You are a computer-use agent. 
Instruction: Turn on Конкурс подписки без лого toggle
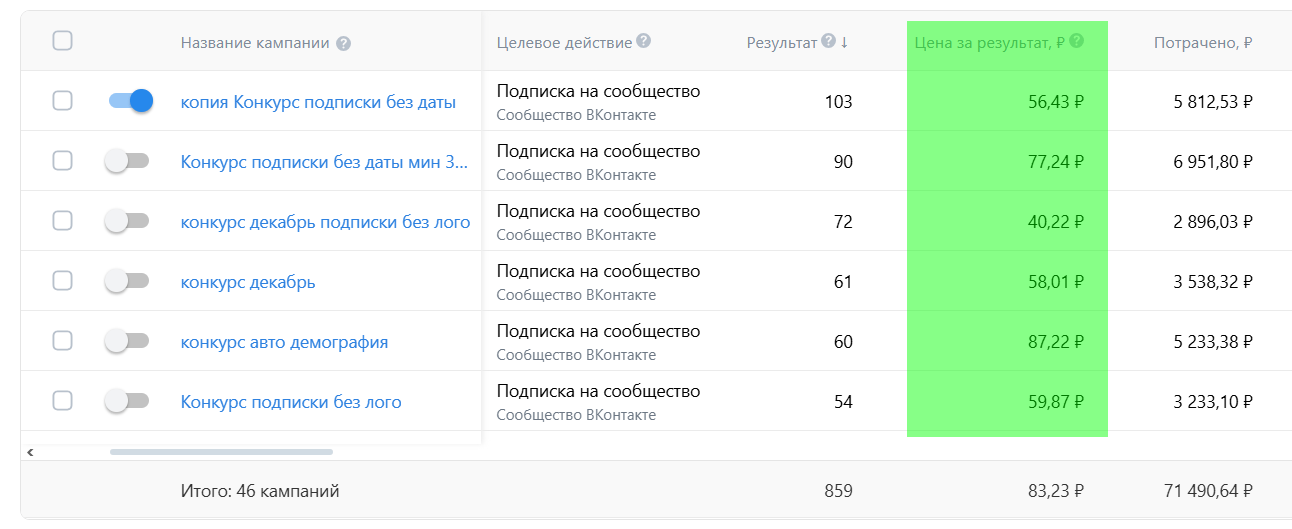click(x=127, y=401)
